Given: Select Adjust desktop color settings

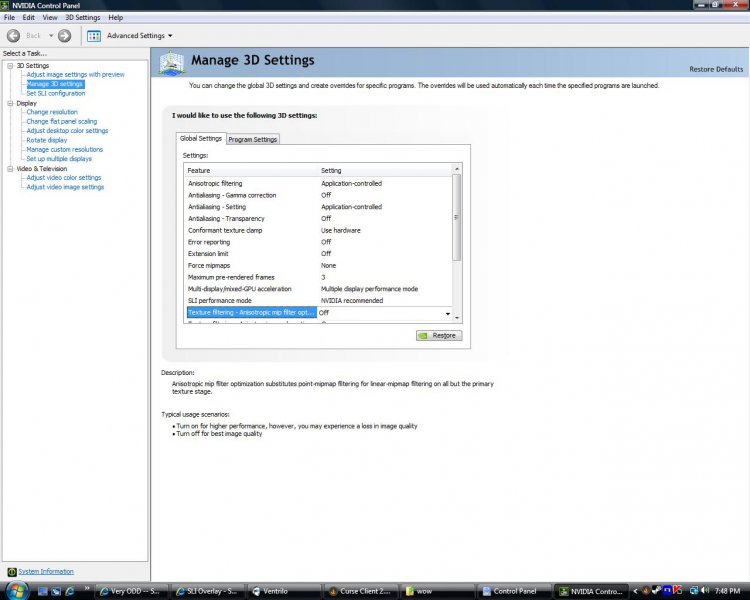Looking at the screenshot, I should [x=67, y=131].
